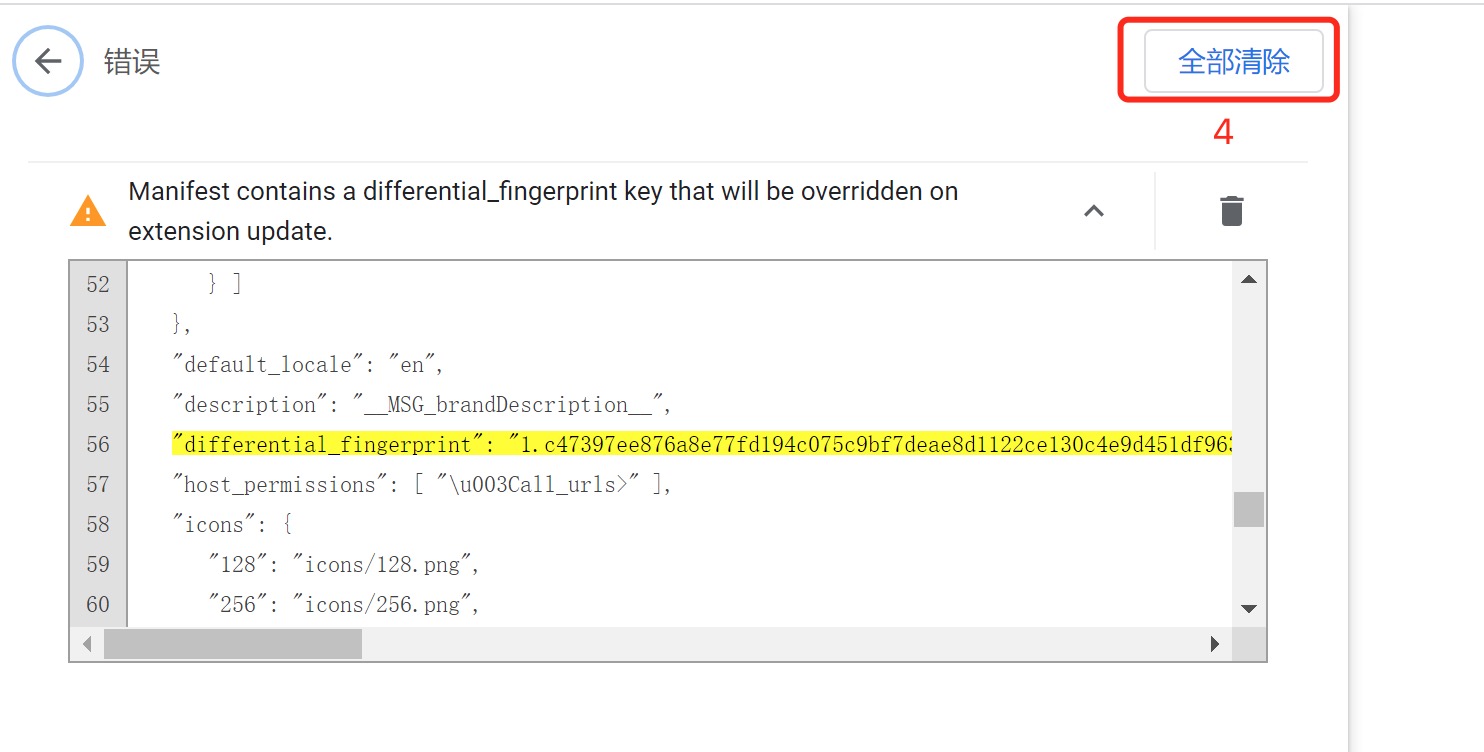The height and width of the screenshot is (752, 1484).
Task: Click the highlighted differential_fingerprint line
Action: (702, 444)
